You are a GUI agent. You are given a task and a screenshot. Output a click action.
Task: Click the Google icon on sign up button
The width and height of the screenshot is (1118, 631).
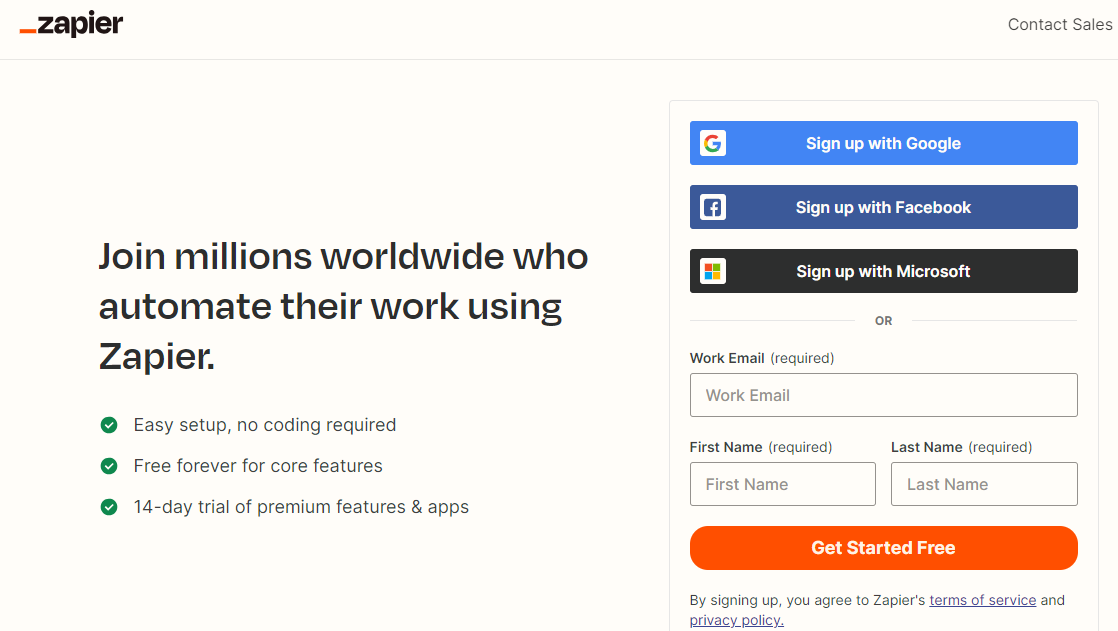(712, 143)
